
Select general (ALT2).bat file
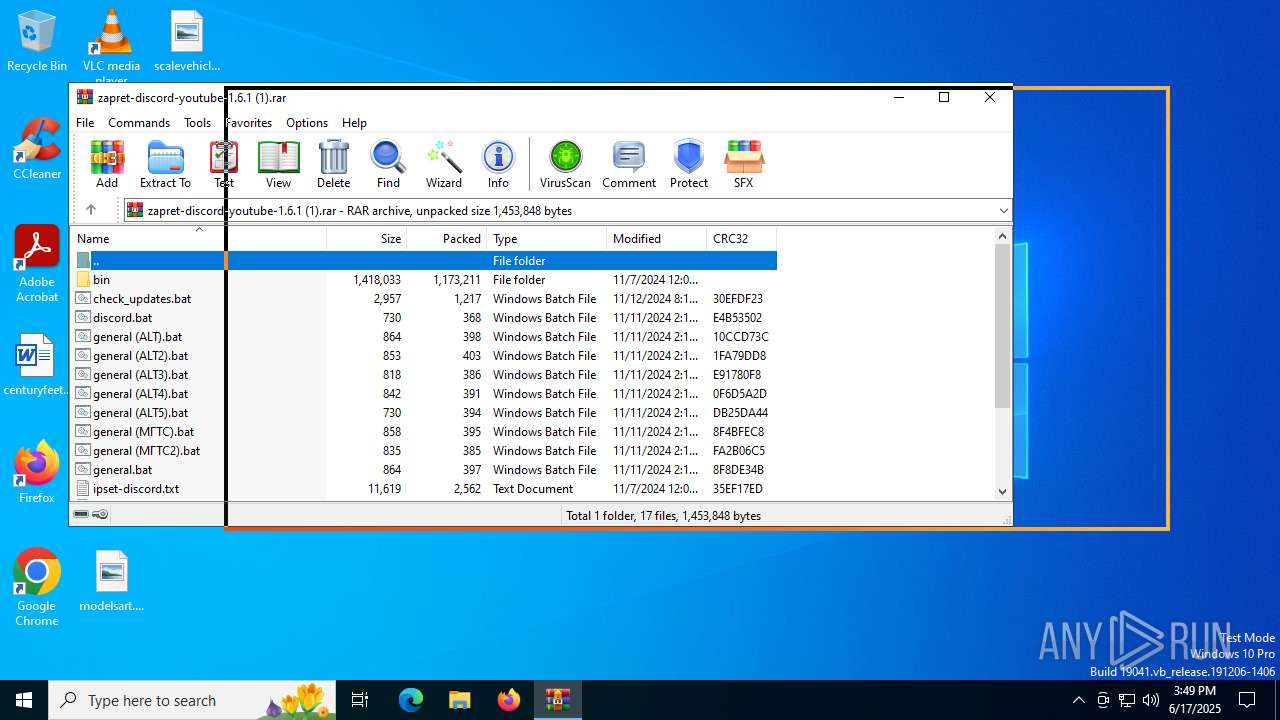click(x=425, y=356)
